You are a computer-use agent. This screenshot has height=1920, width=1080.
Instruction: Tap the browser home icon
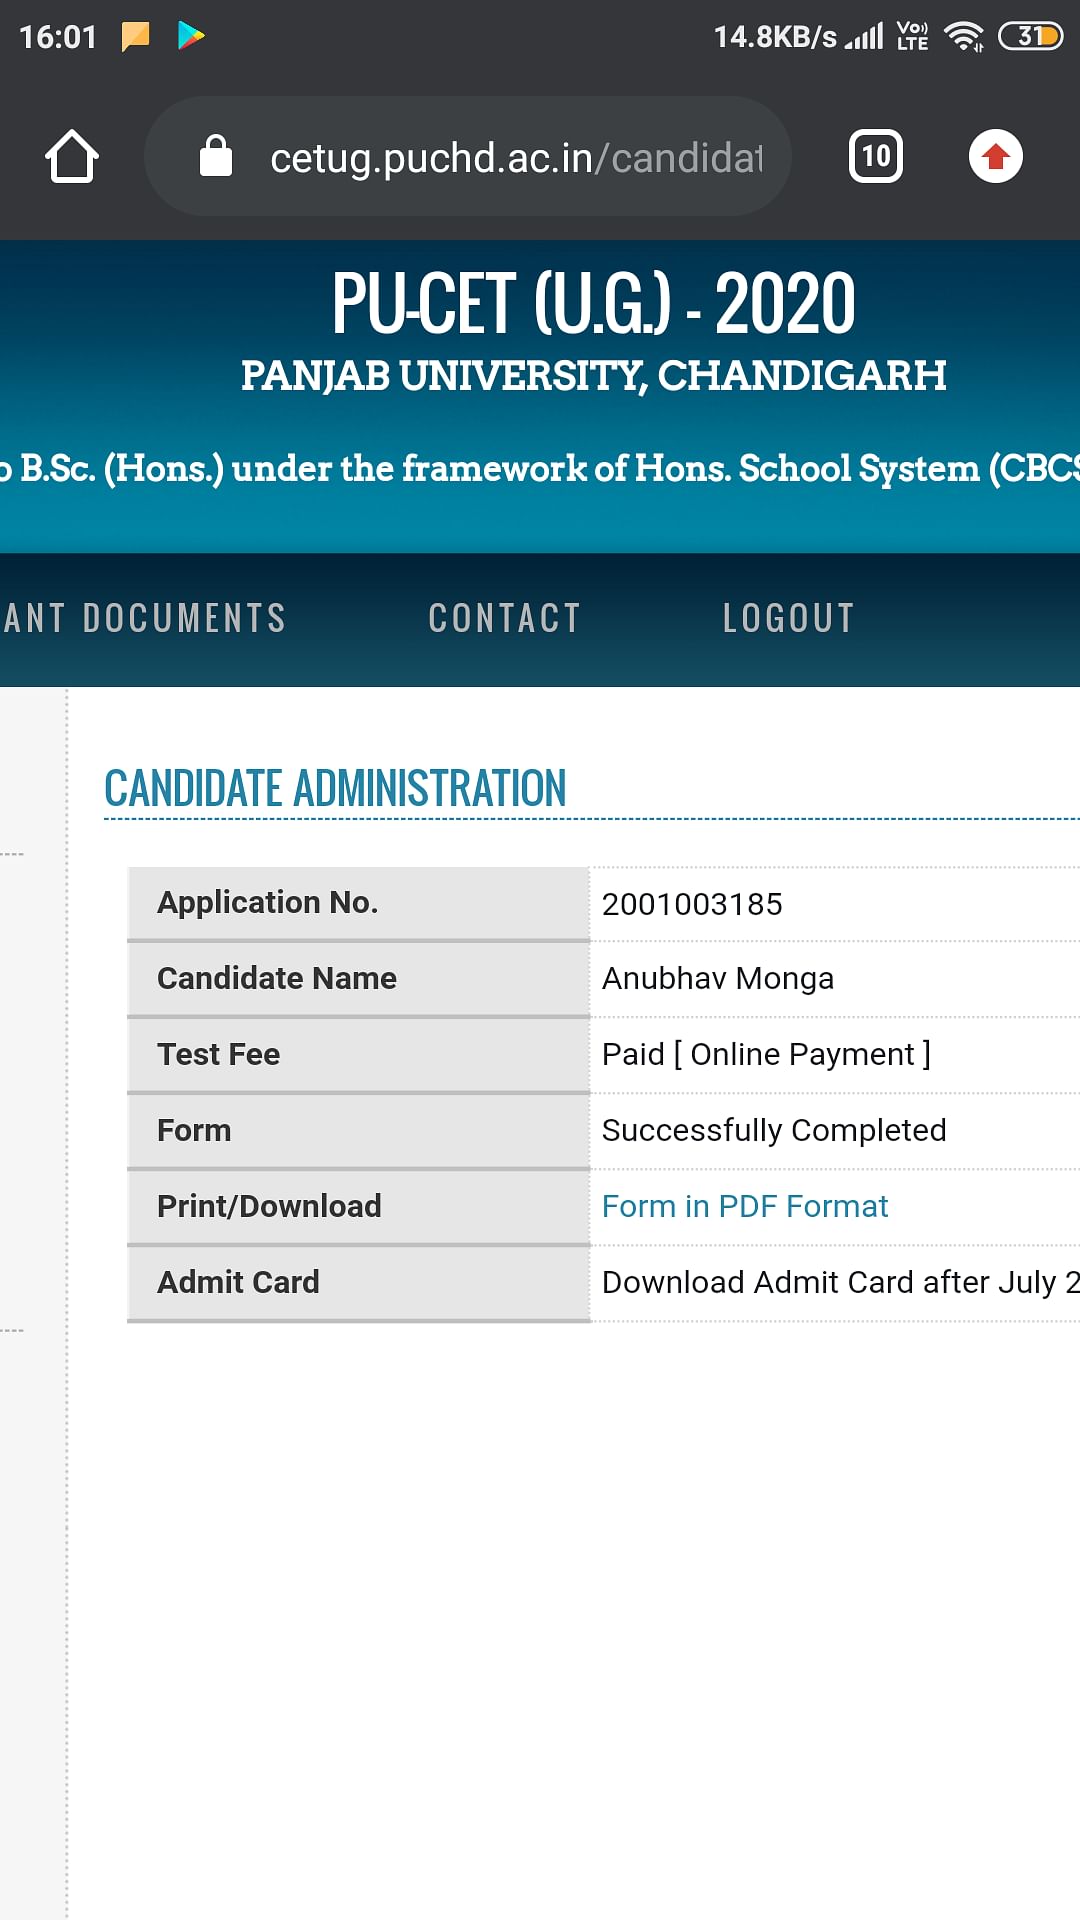(72, 156)
